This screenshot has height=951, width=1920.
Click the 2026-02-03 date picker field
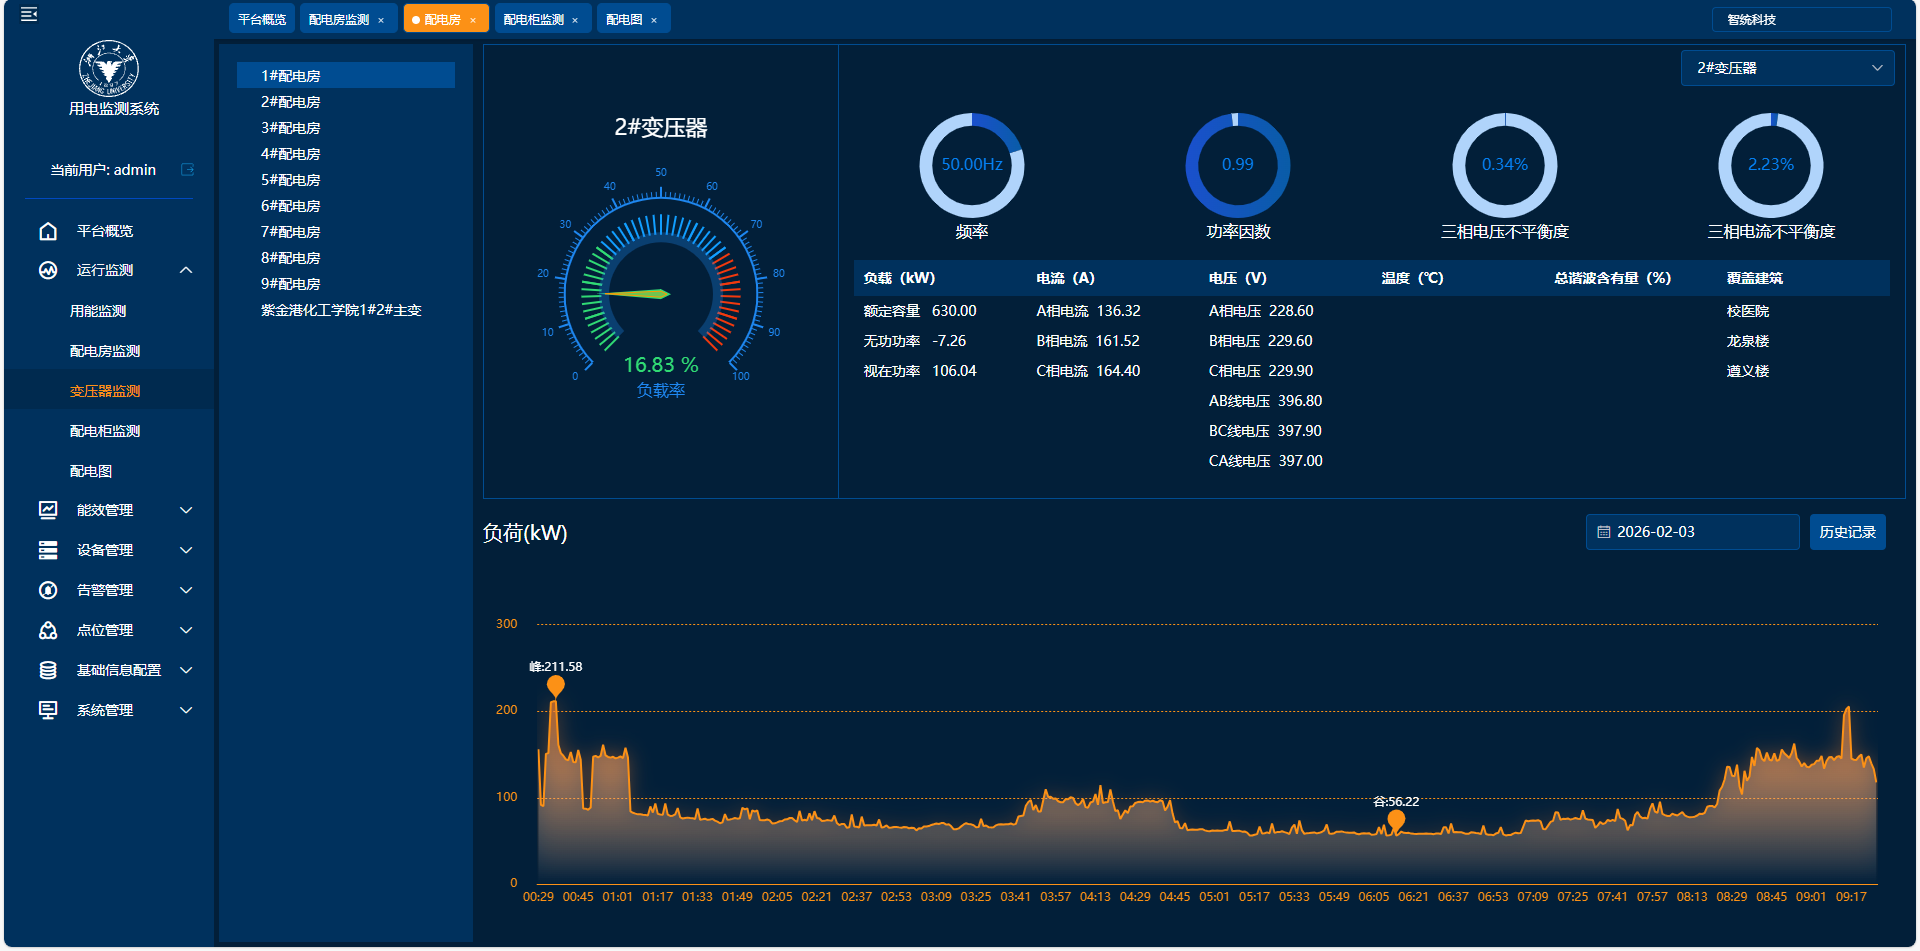(1692, 532)
